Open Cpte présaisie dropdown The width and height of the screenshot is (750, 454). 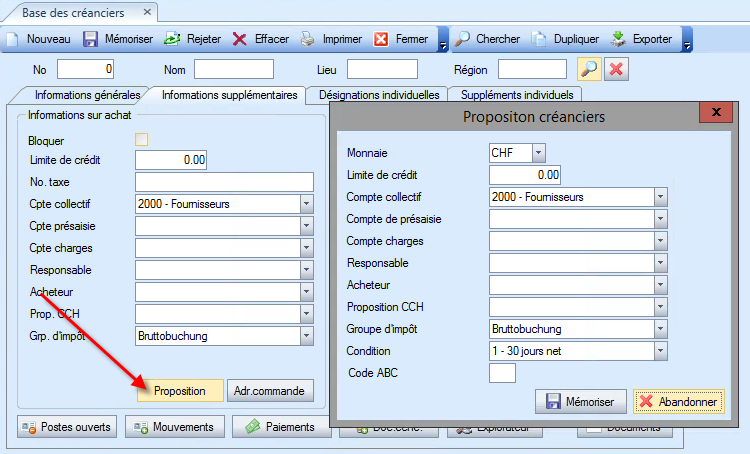(306, 226)
